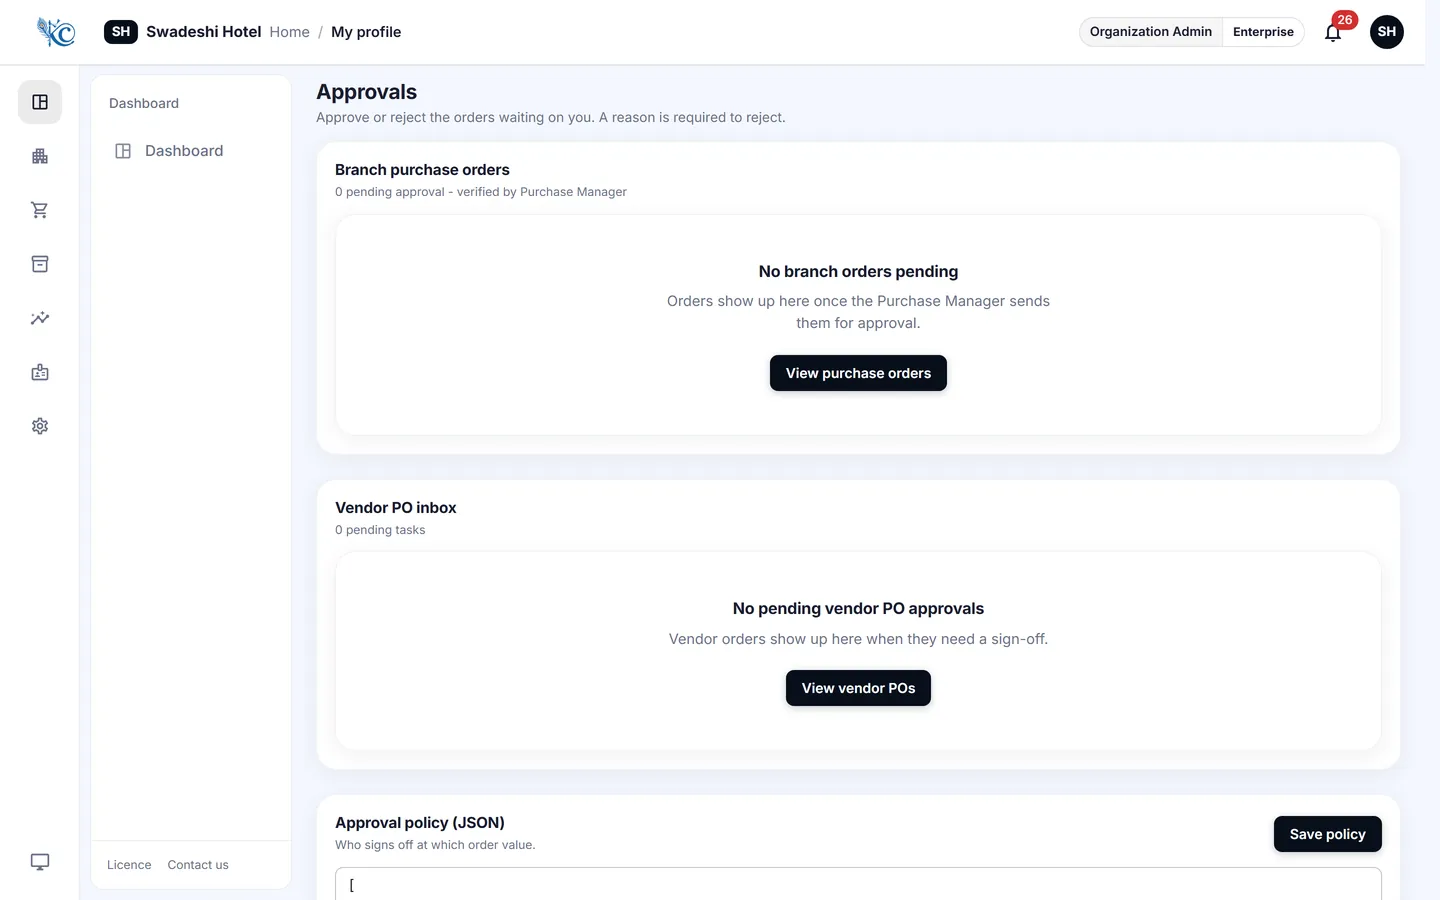The height and width of the screenshot is (900, 1440).
Task: Click the SH organization badge beside Swadeshi Hotel
Action: [121, 32]
